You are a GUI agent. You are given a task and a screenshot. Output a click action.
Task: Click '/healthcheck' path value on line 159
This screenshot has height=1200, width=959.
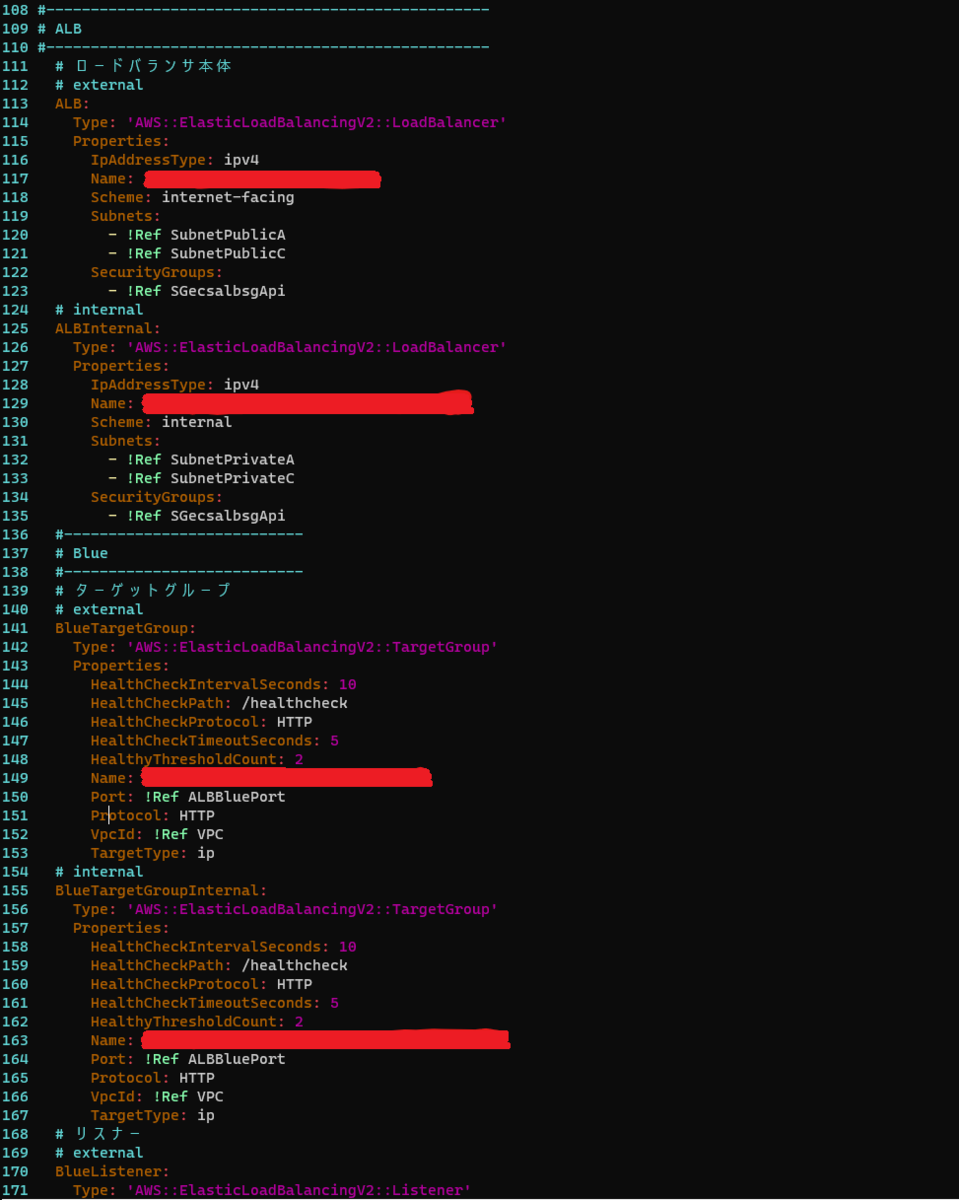(x=294, y=966)
